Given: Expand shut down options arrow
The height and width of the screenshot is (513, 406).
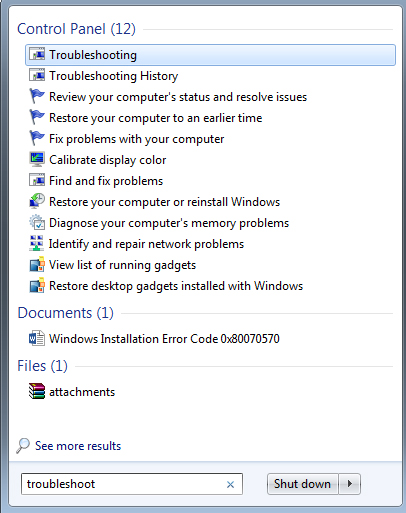Looking at the screenshot, I should pos(350,484).
